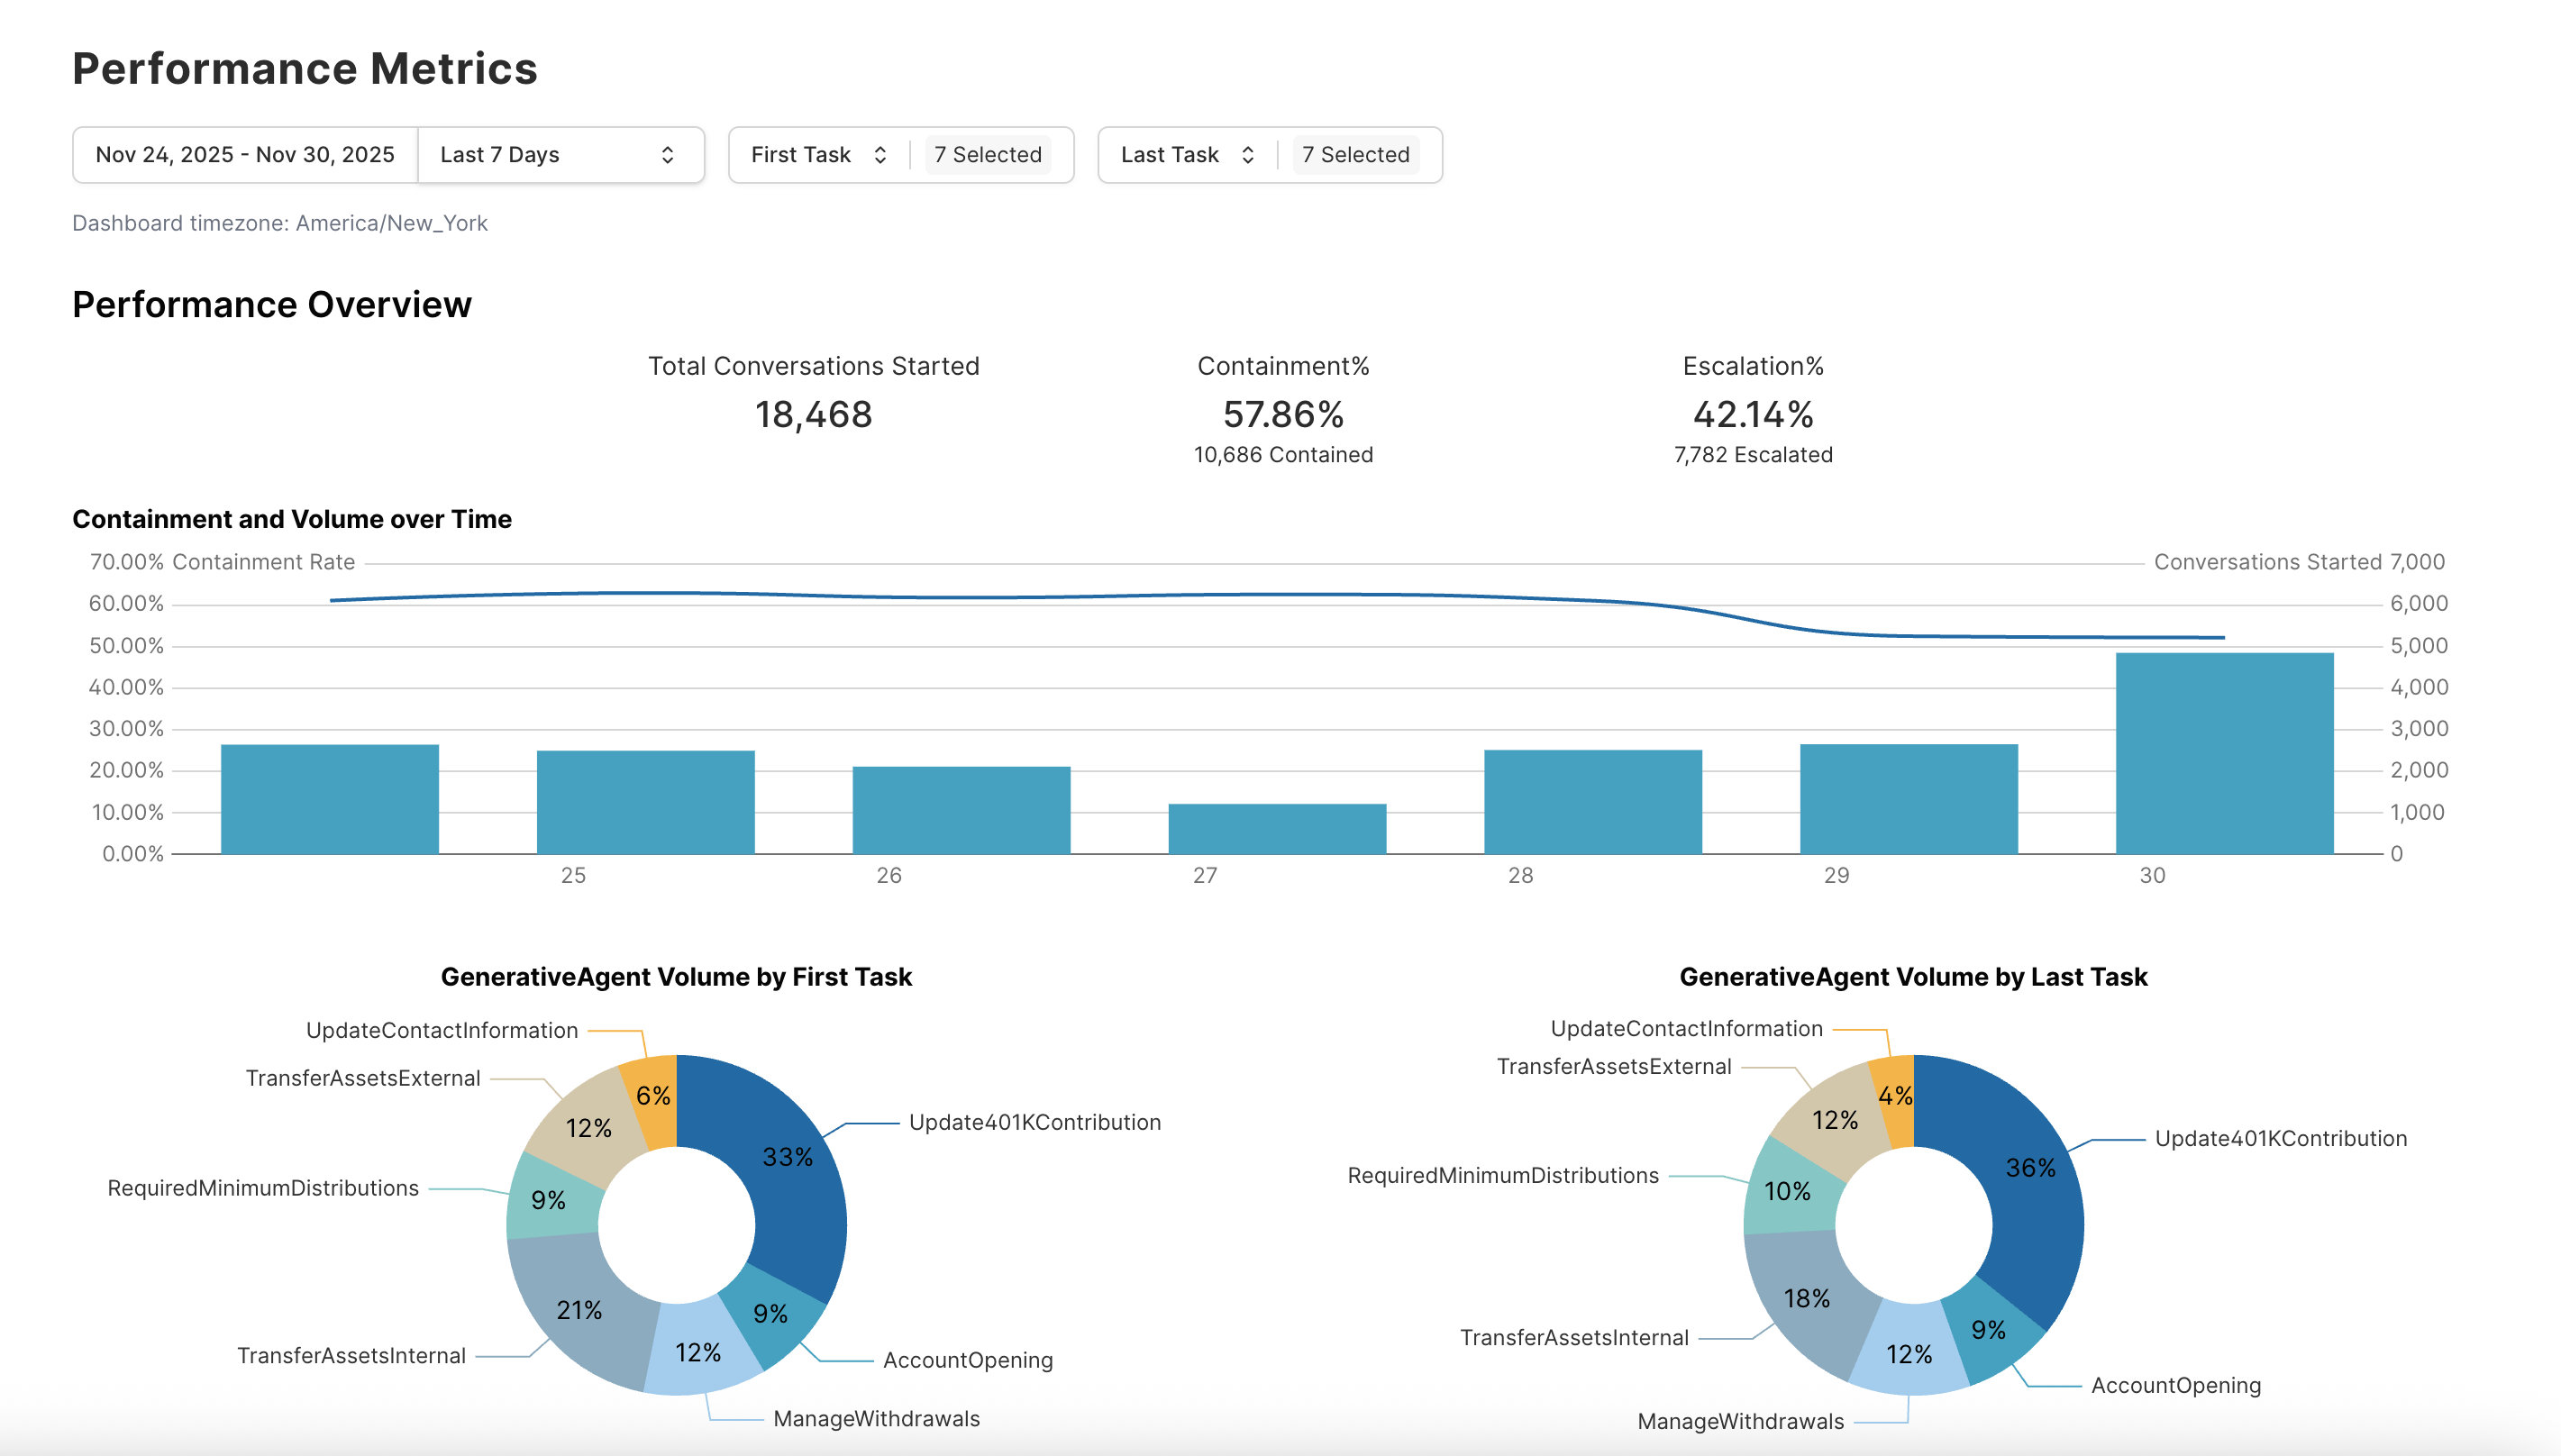Viewport: 2561px width, 1456px height.
Task: Click the 33% Update401KContribution slice in First Task chart
Action: 788,1157
